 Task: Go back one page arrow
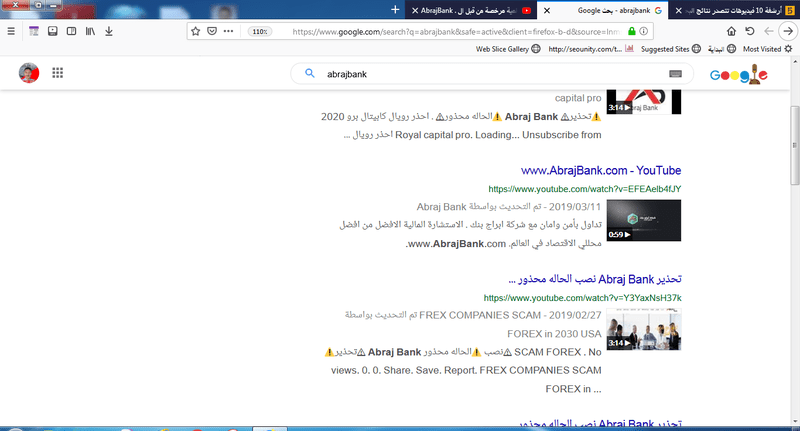[x=768, y=31]
